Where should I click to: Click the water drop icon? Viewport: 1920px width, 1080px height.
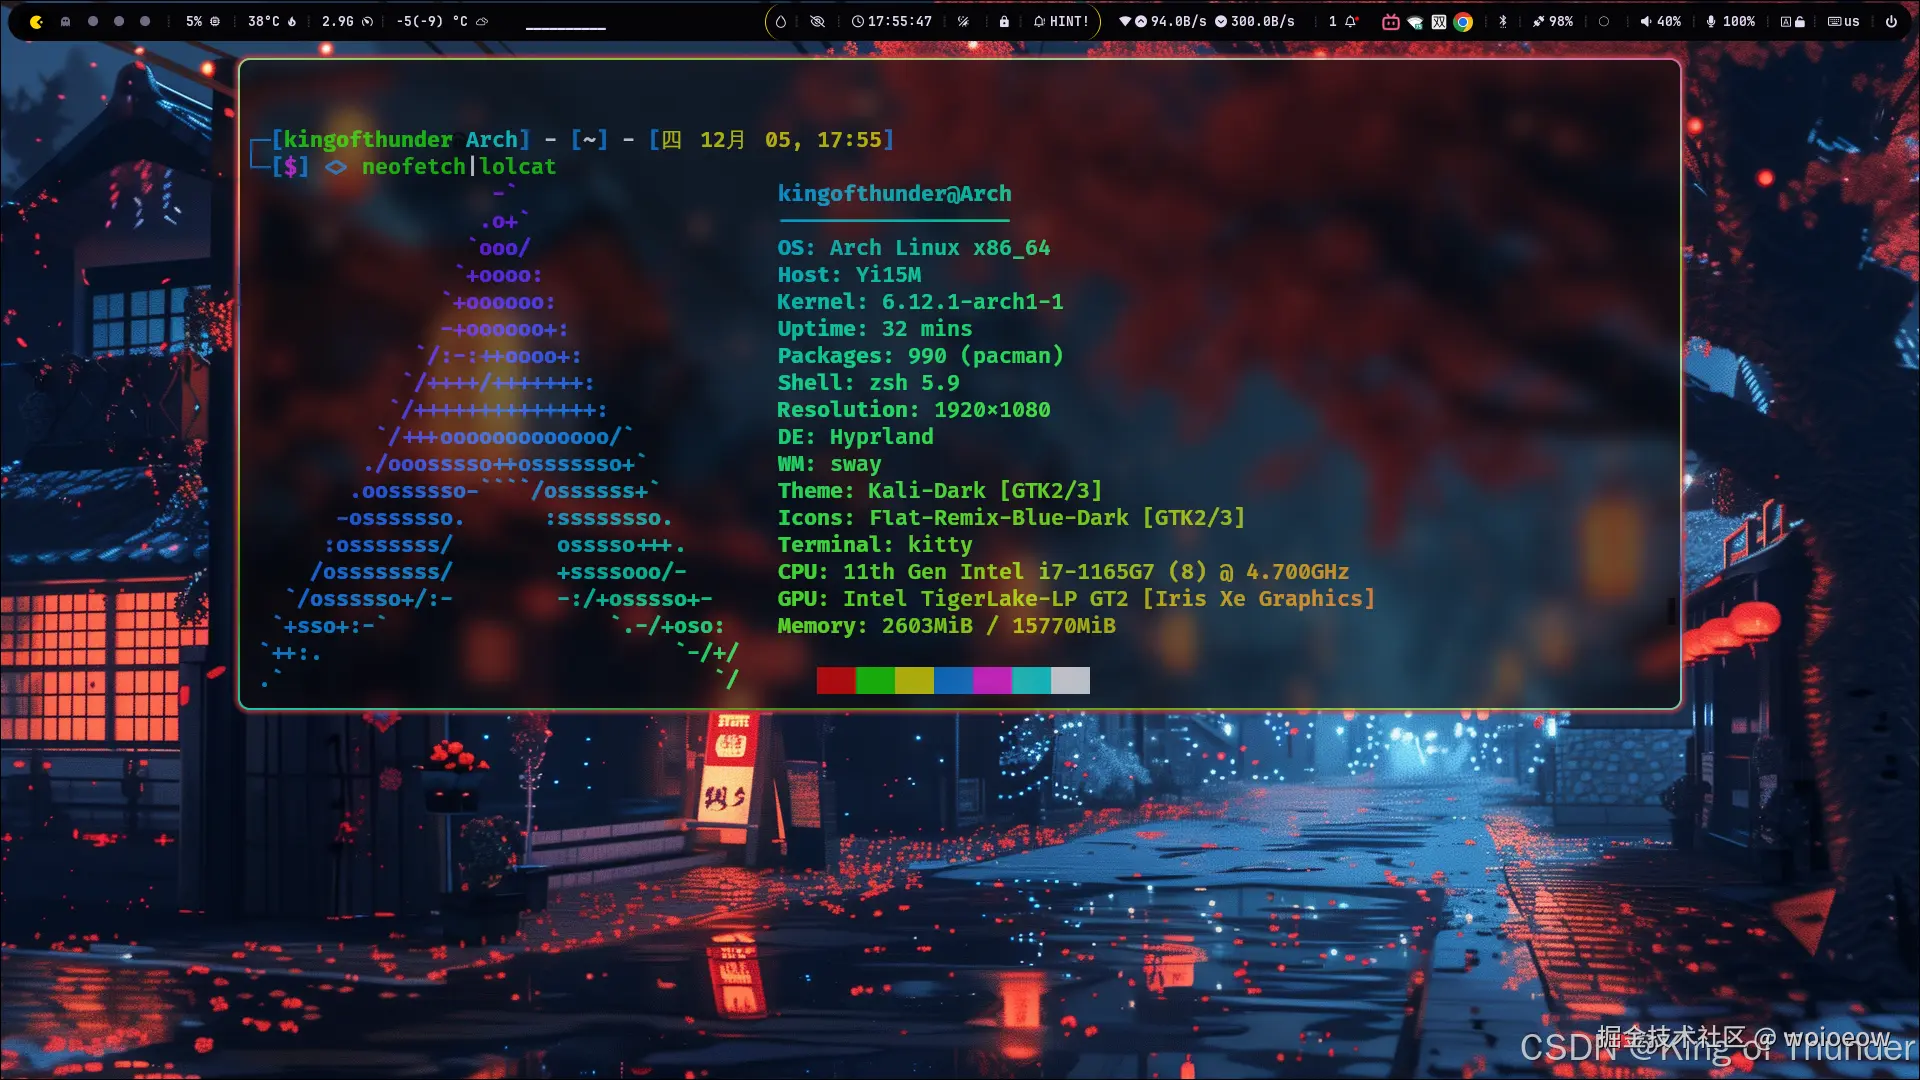tap(781, 21)
